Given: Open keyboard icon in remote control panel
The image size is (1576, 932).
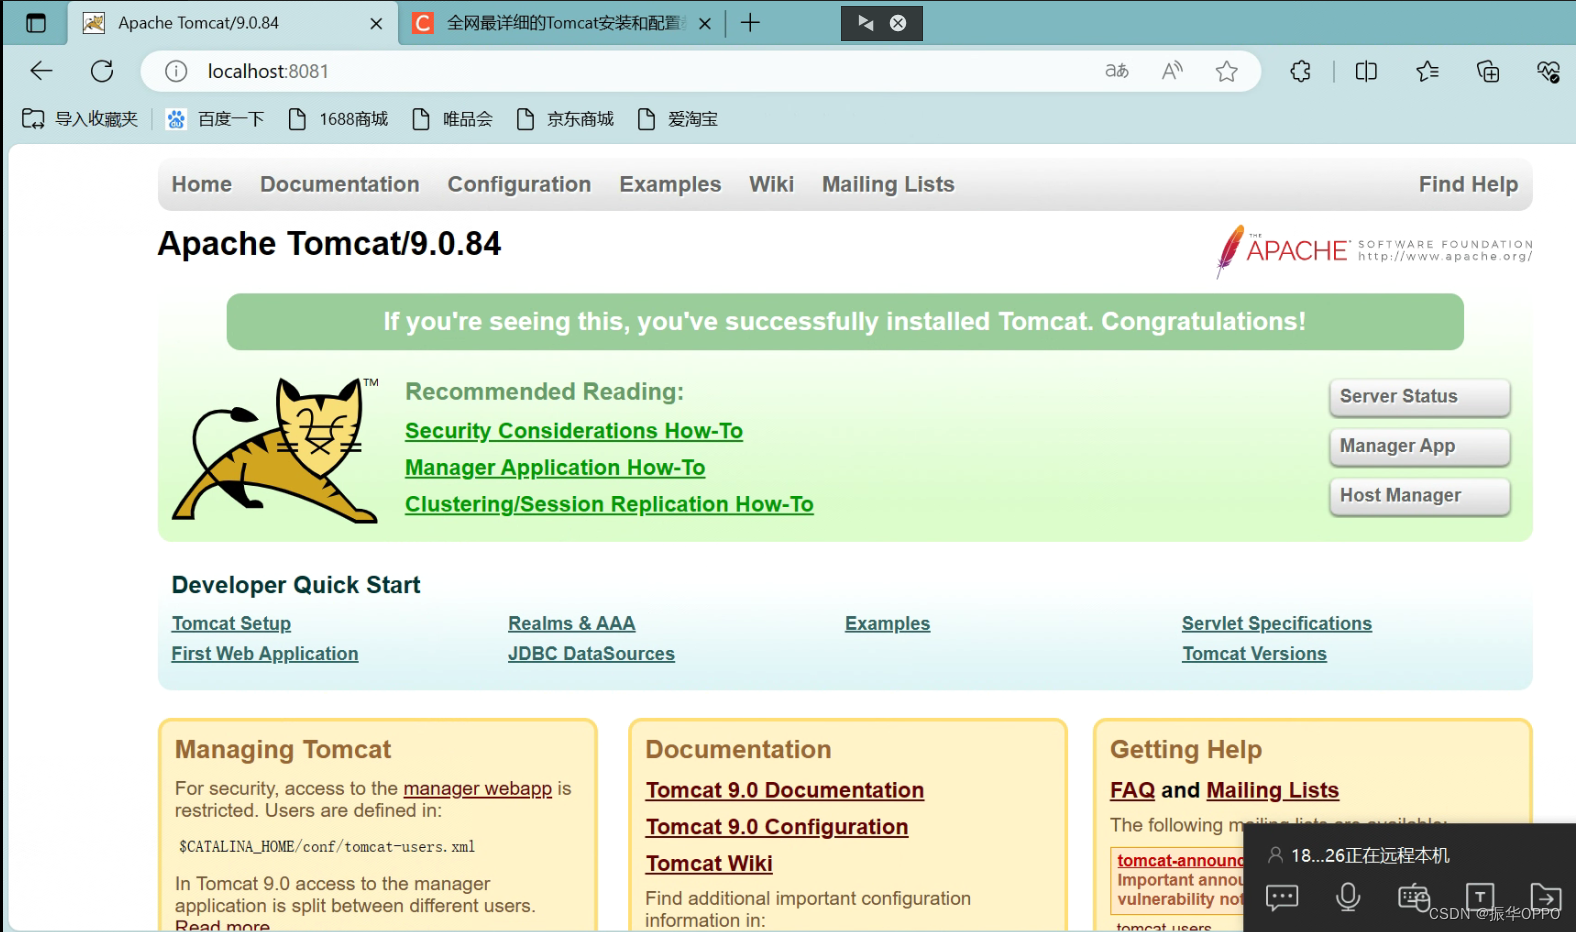Looking at the screenshot, I should pyautogui.click(x=1413, y=897).
